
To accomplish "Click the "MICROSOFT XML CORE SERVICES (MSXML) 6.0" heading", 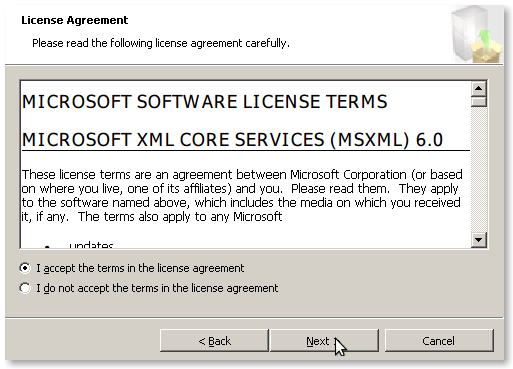I will (232, 140).
